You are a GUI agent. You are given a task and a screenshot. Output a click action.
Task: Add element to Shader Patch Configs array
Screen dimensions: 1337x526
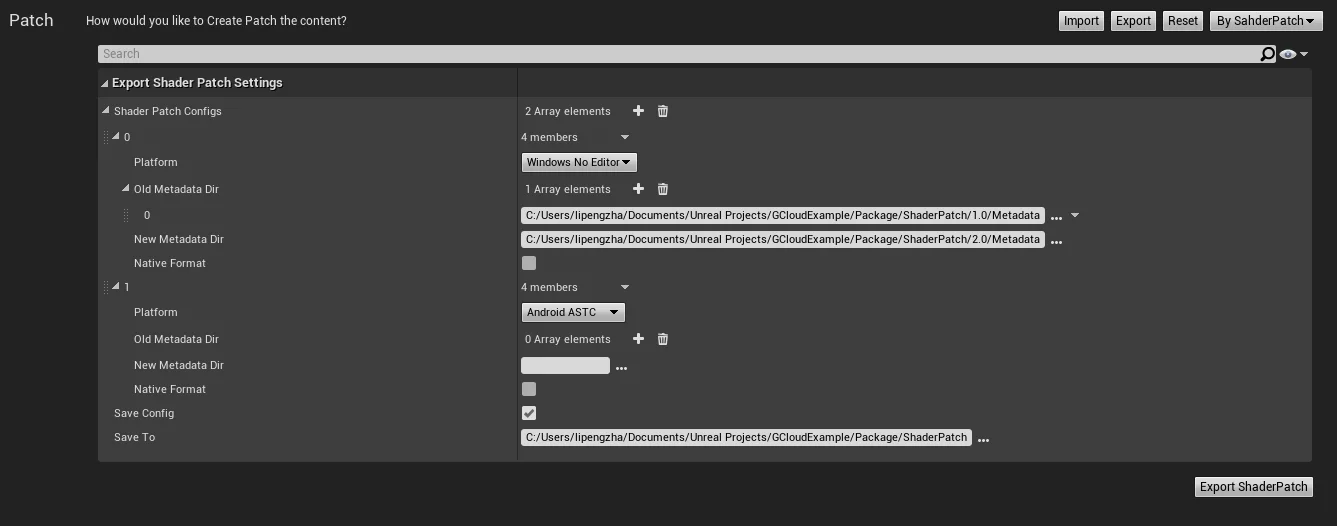tap(638, 111)
